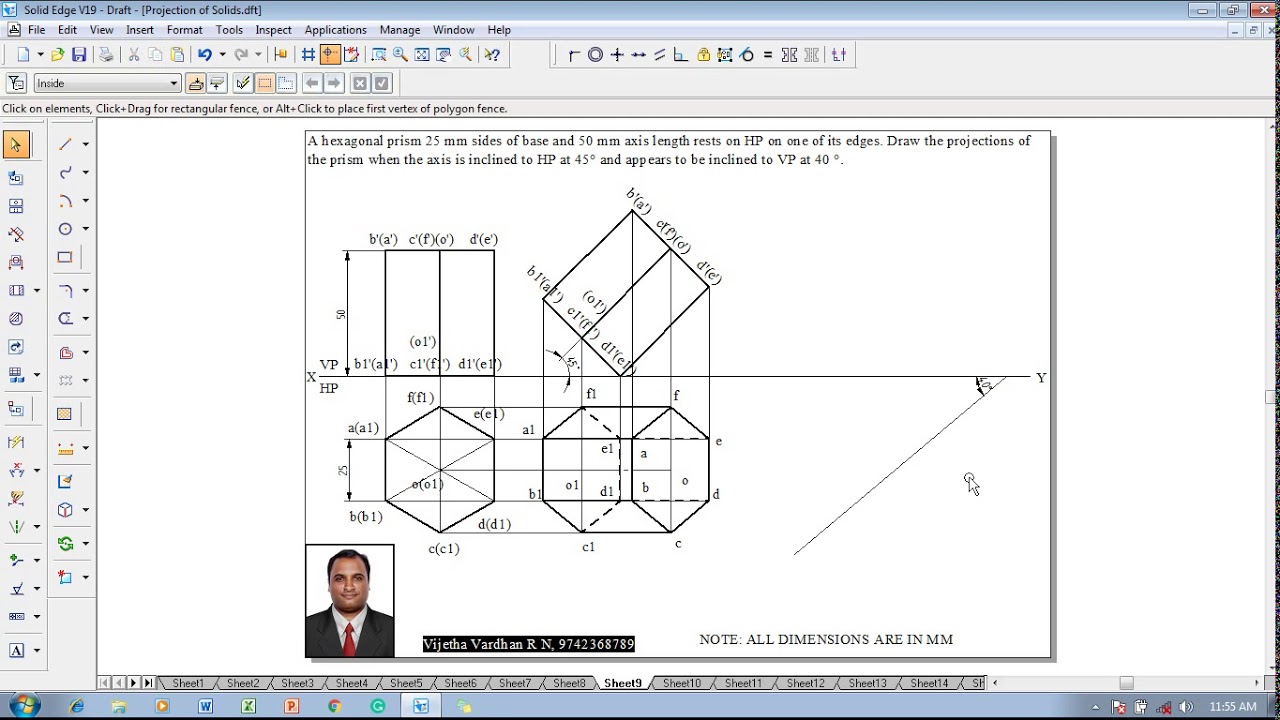Toggle the grid display button
This screenshot has width=1280, height=720.
tap(309, 55)
